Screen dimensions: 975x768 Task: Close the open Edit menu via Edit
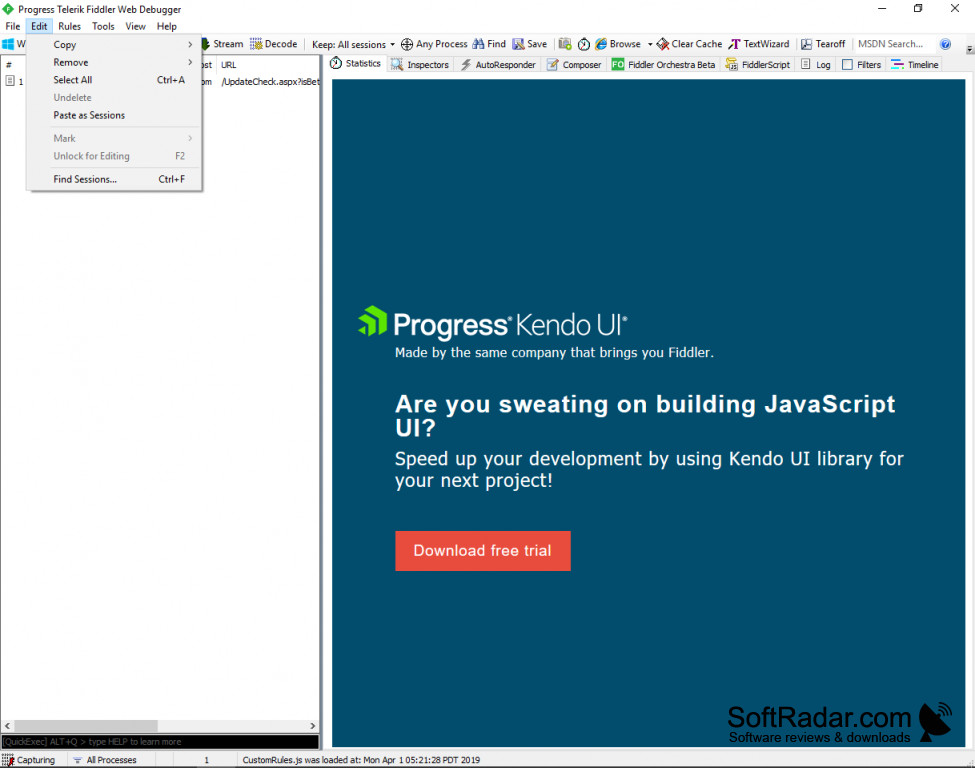tap(39, 26)
